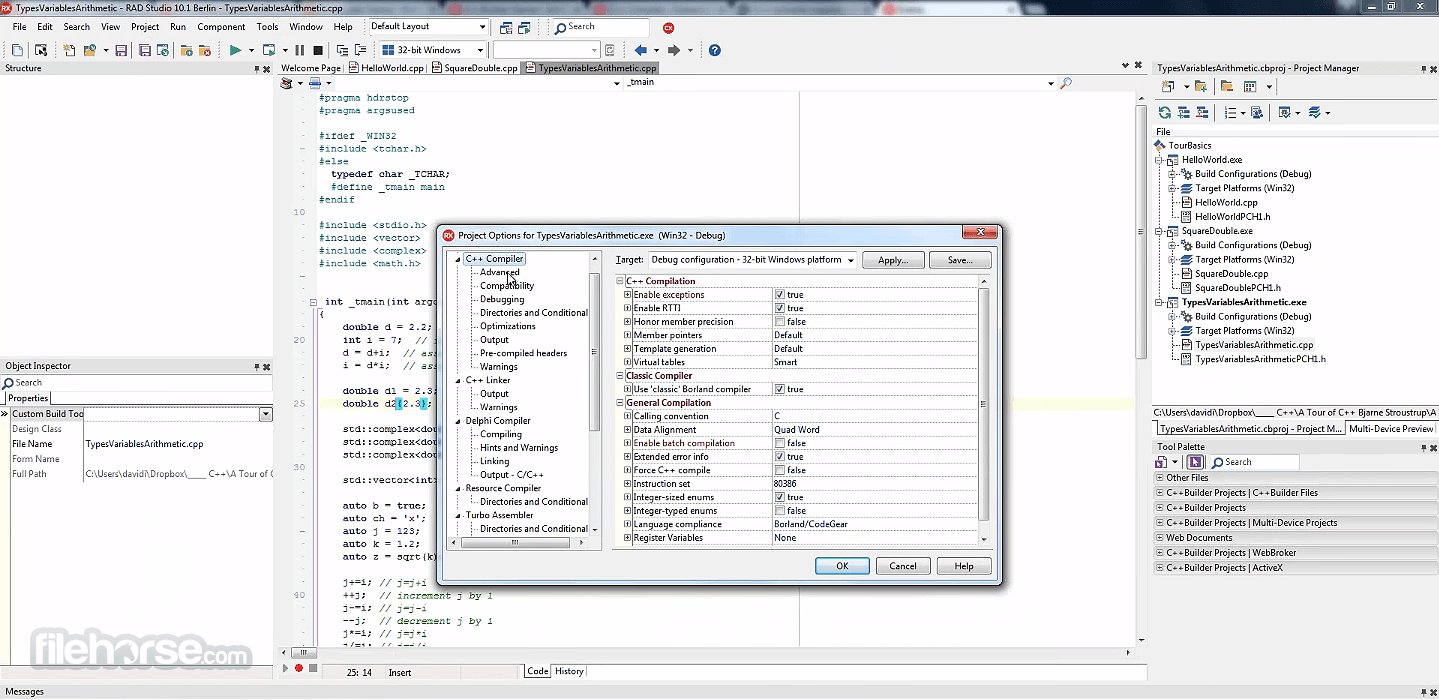Stop the program with the Stop icon
This screenshot has height=700, width=1439.
coord(318,50)
